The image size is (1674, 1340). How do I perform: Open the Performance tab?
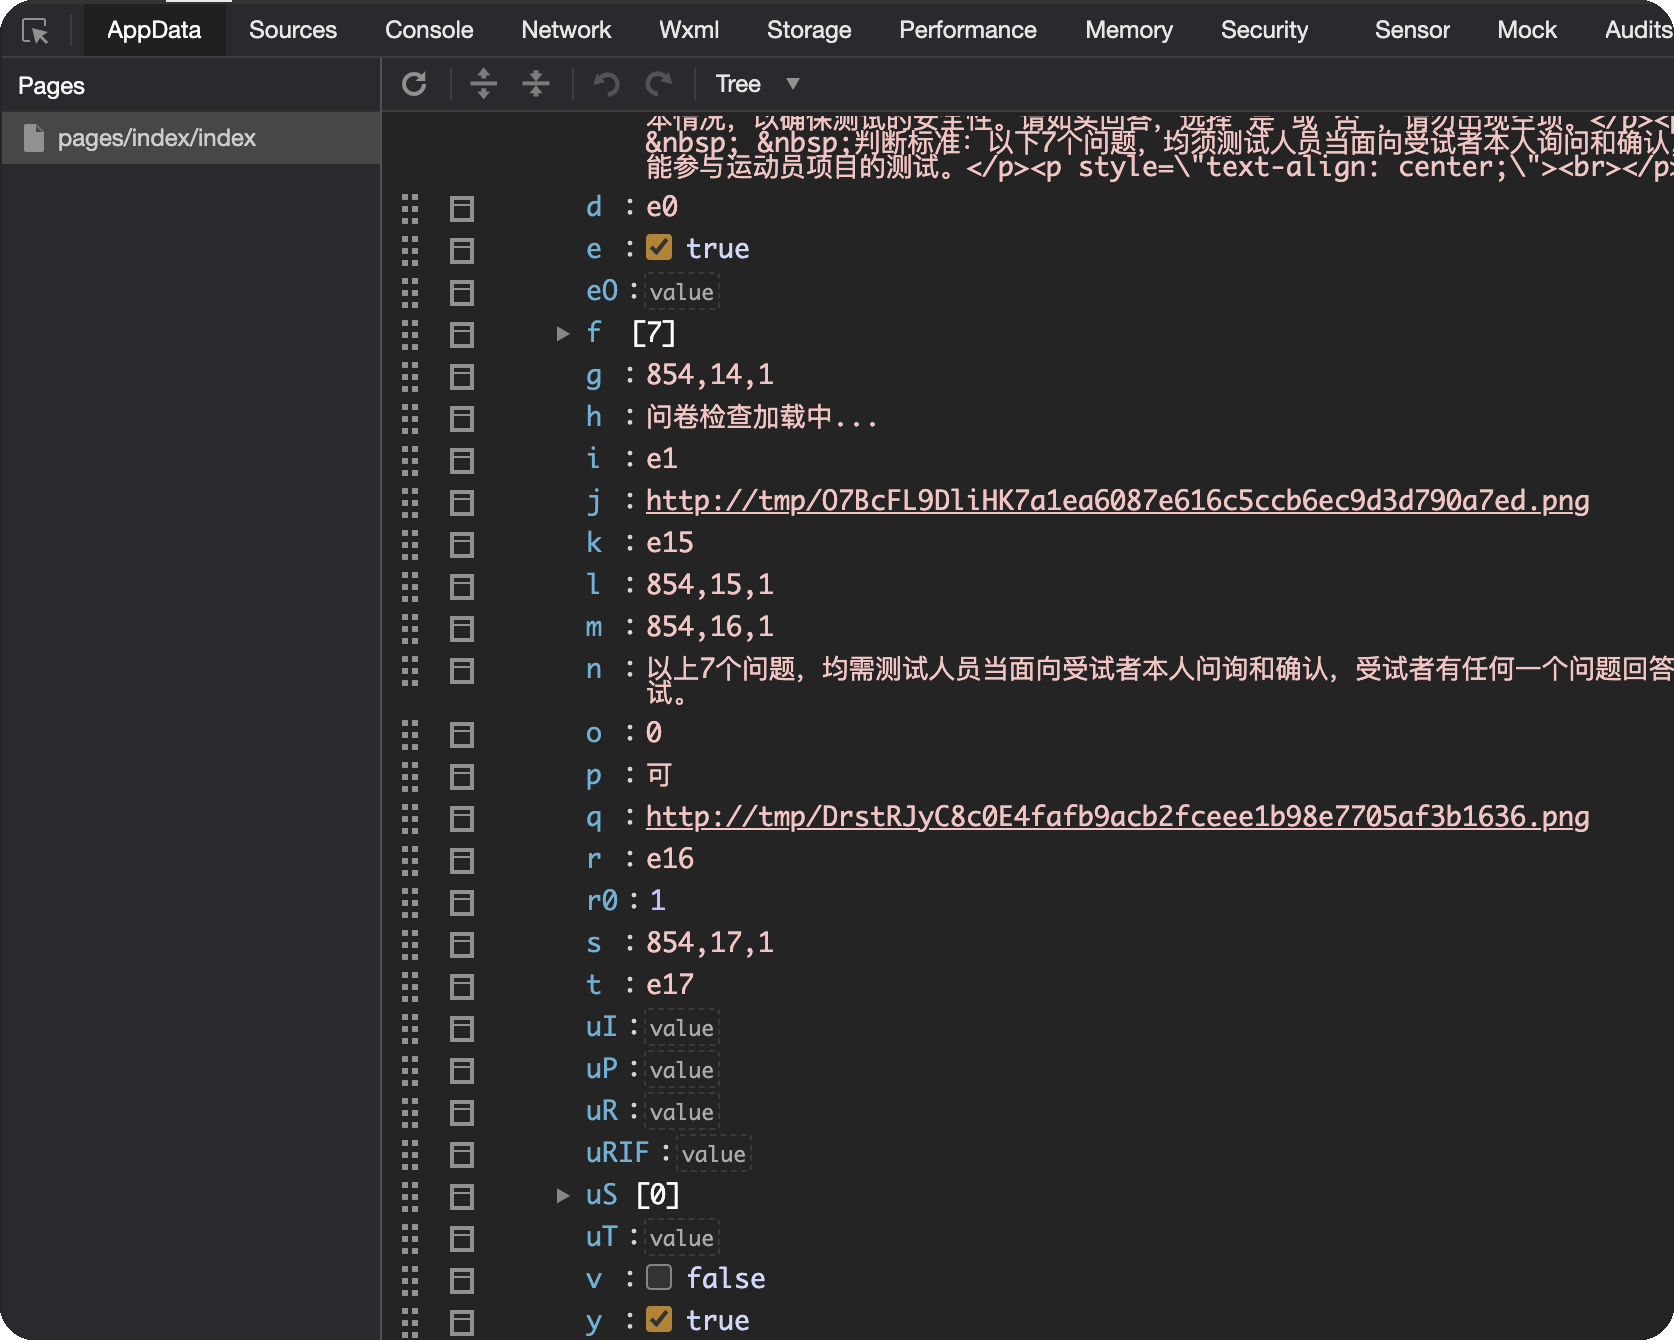(x=968, y=30)
